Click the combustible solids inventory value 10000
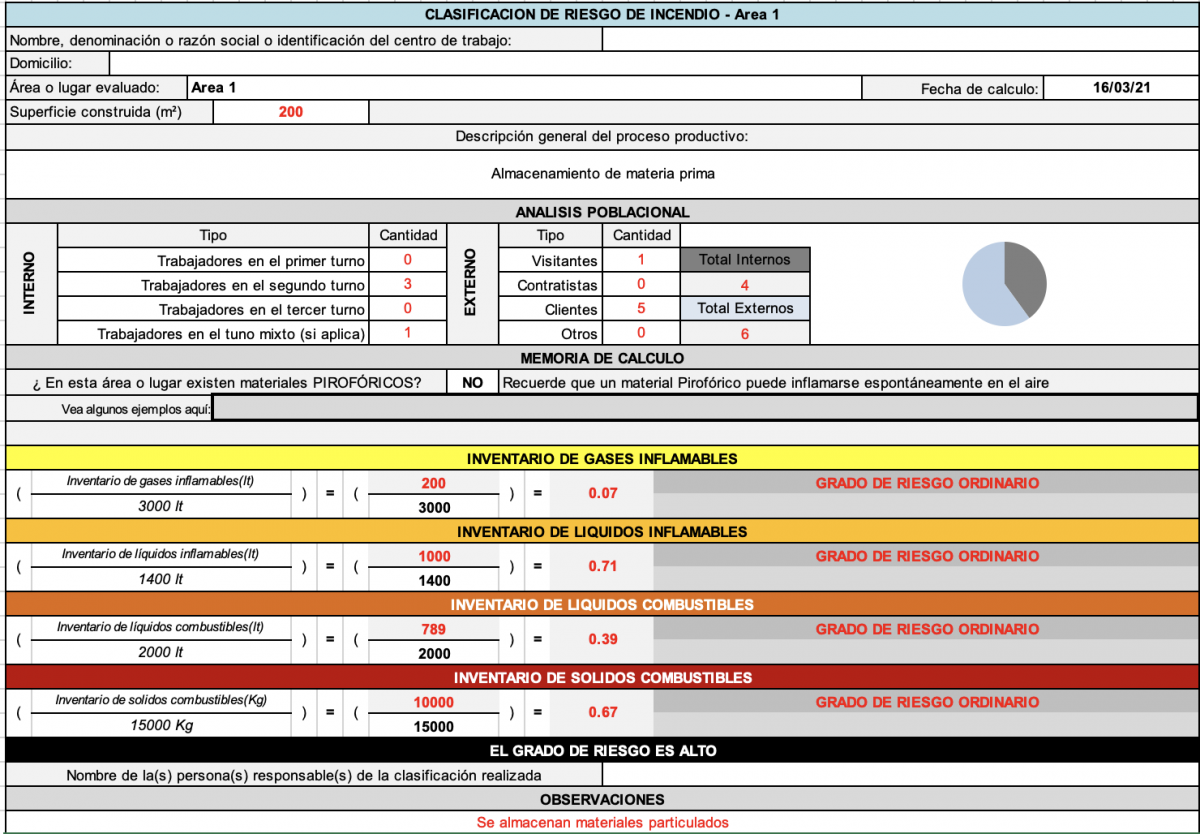The height and width of the screenshot is (834, 1200). tap(433, 702)
